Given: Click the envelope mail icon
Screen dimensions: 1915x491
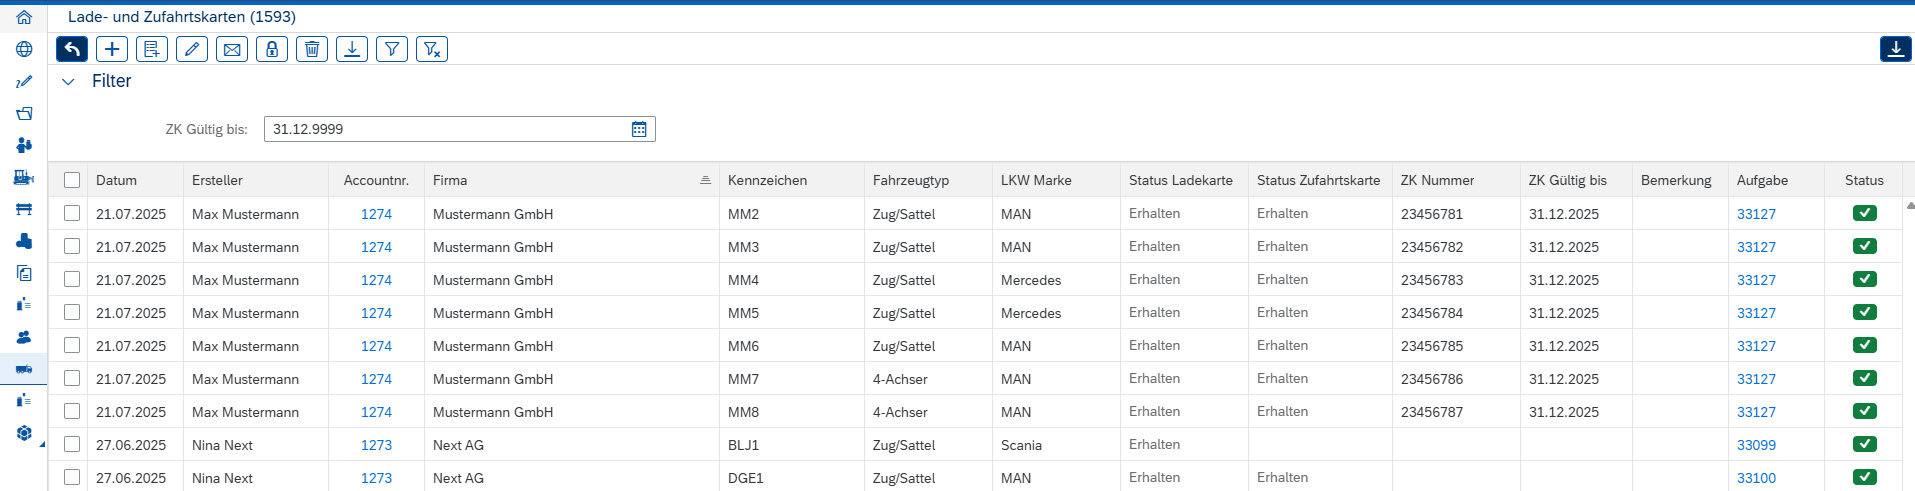Looking at the screenshot, I should tap(232, 49).
